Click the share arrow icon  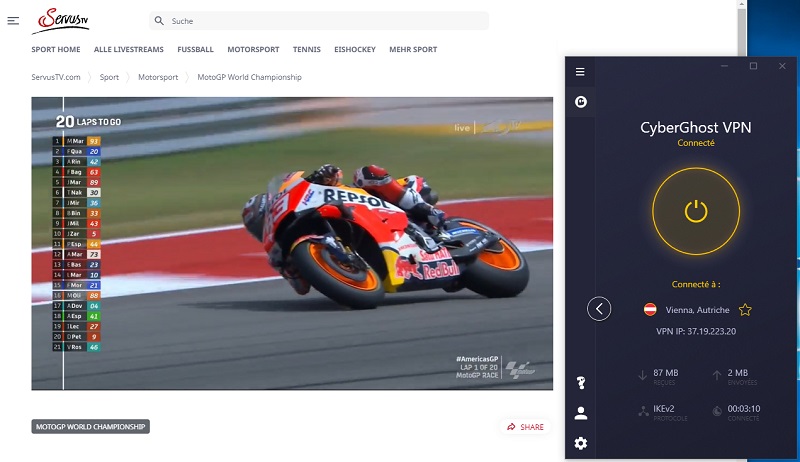point(511,427)
